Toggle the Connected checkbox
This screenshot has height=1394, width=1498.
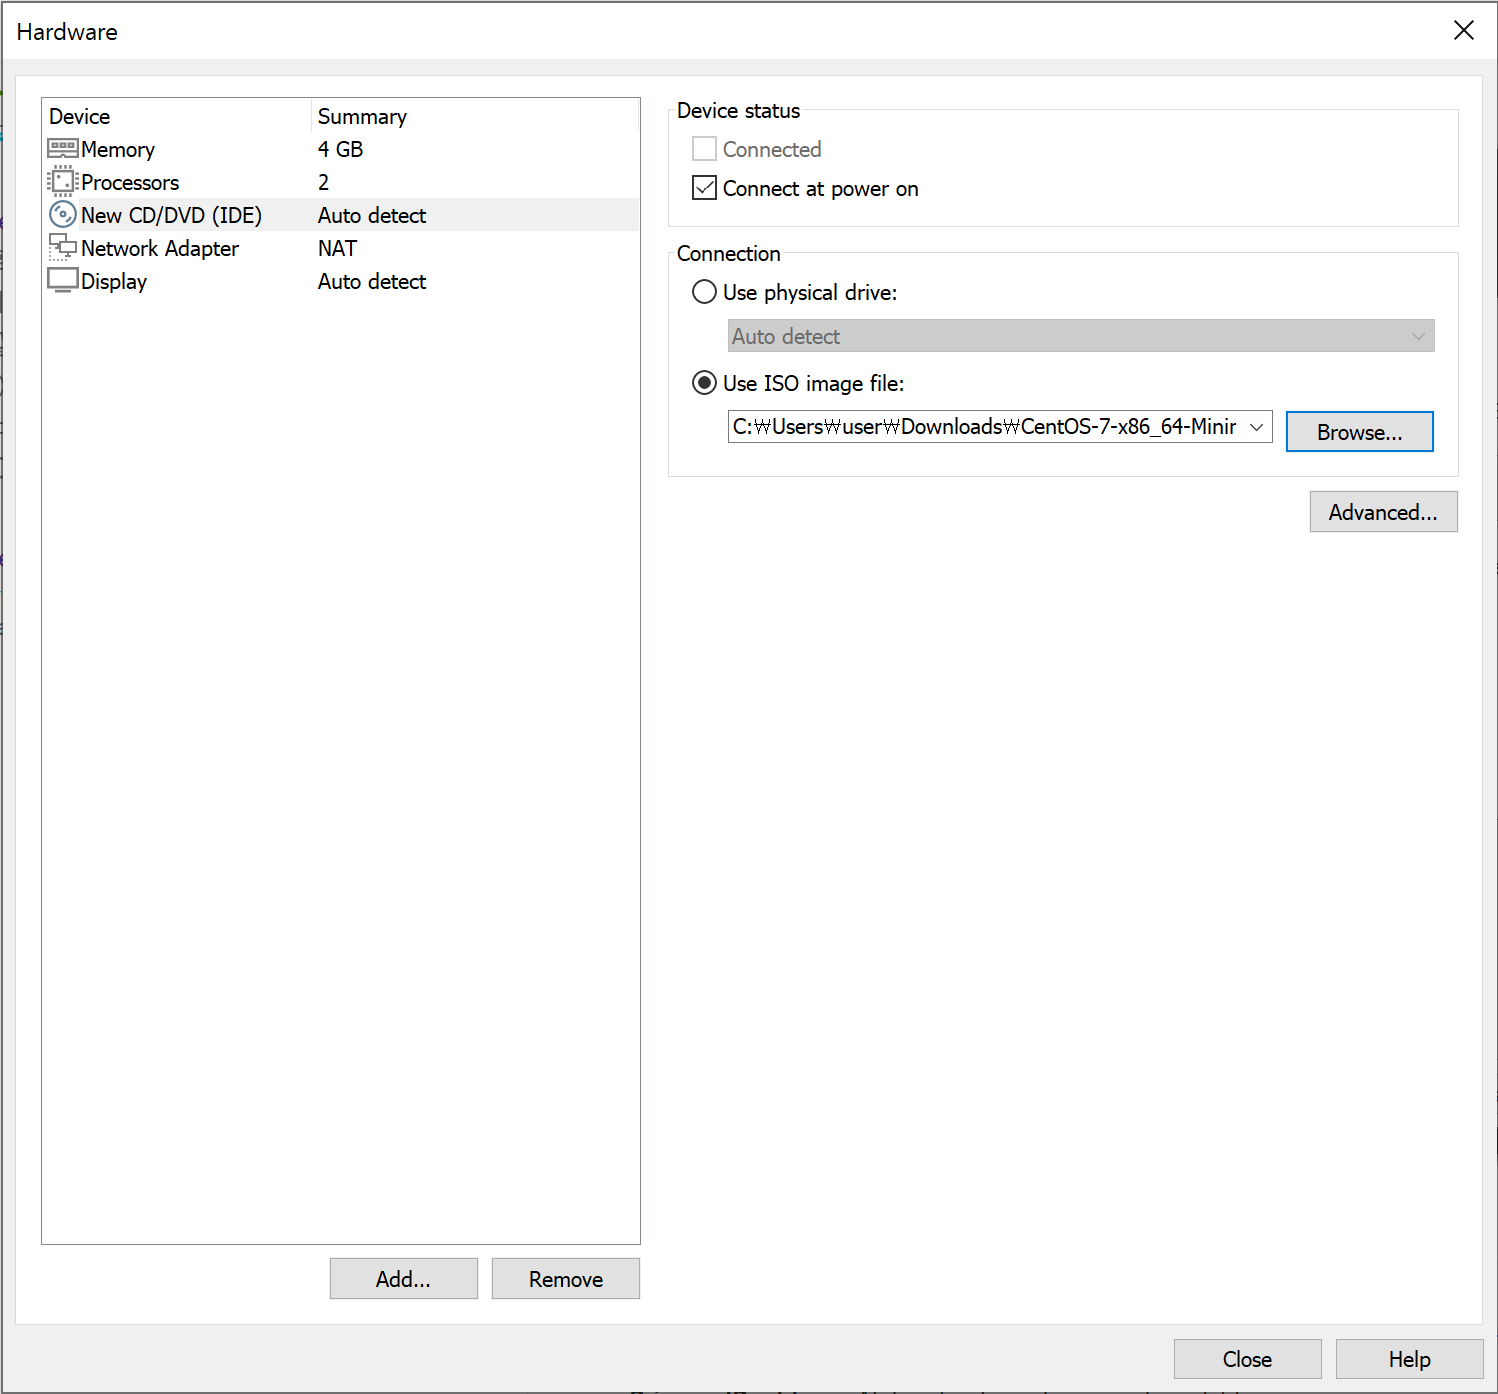coord(704,149)
